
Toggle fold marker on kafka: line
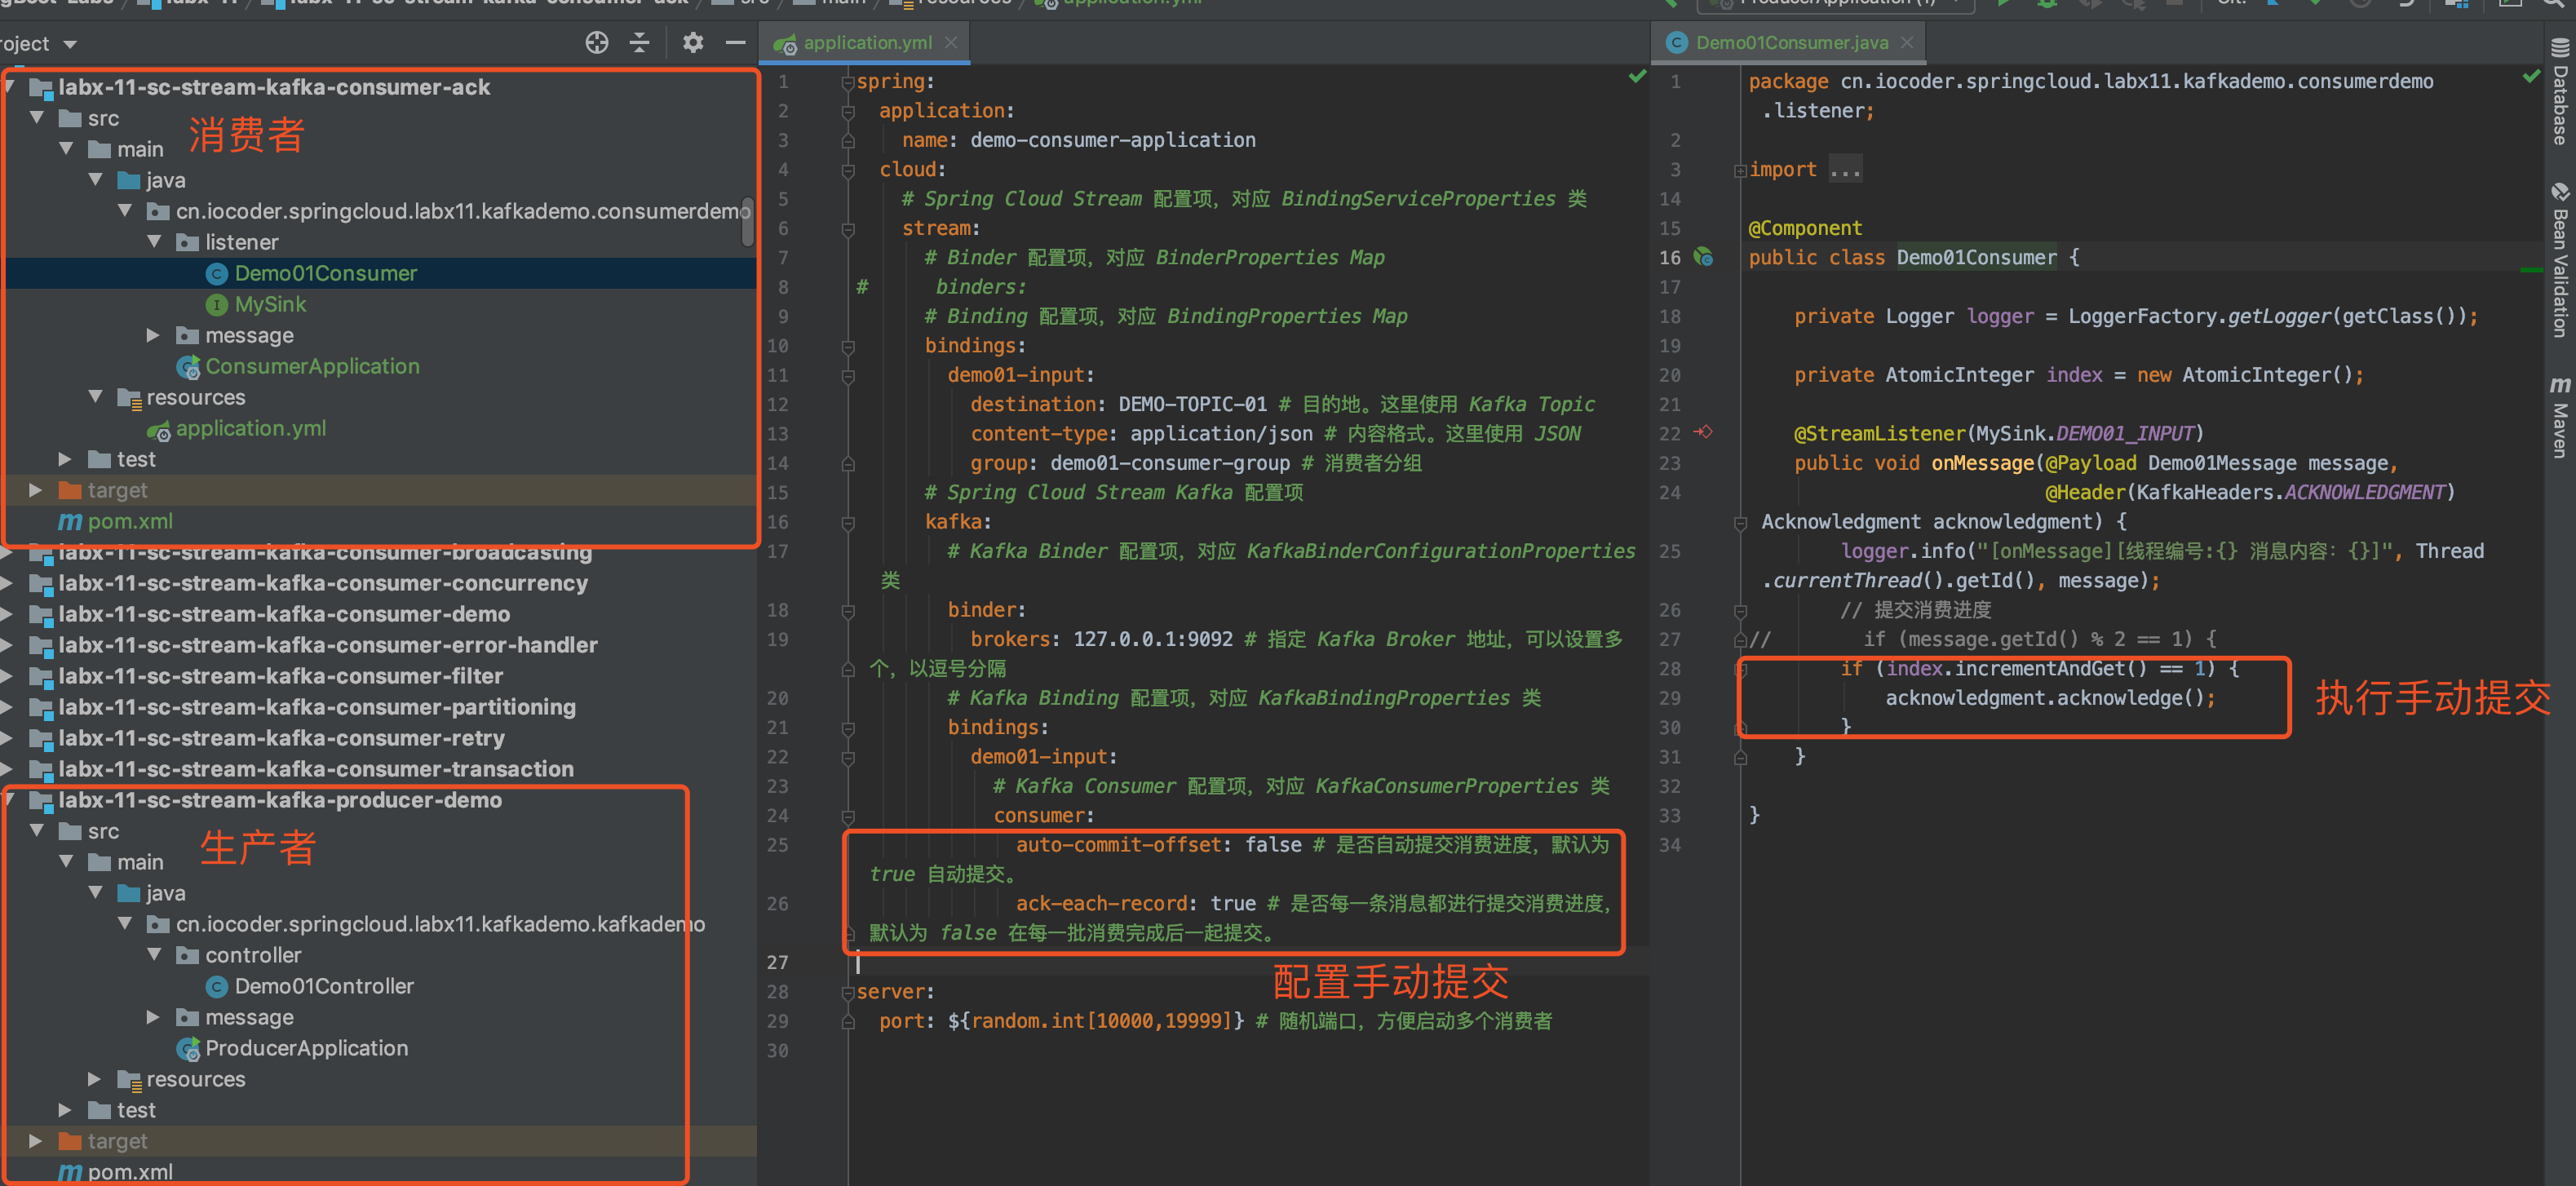click(848, 522)
